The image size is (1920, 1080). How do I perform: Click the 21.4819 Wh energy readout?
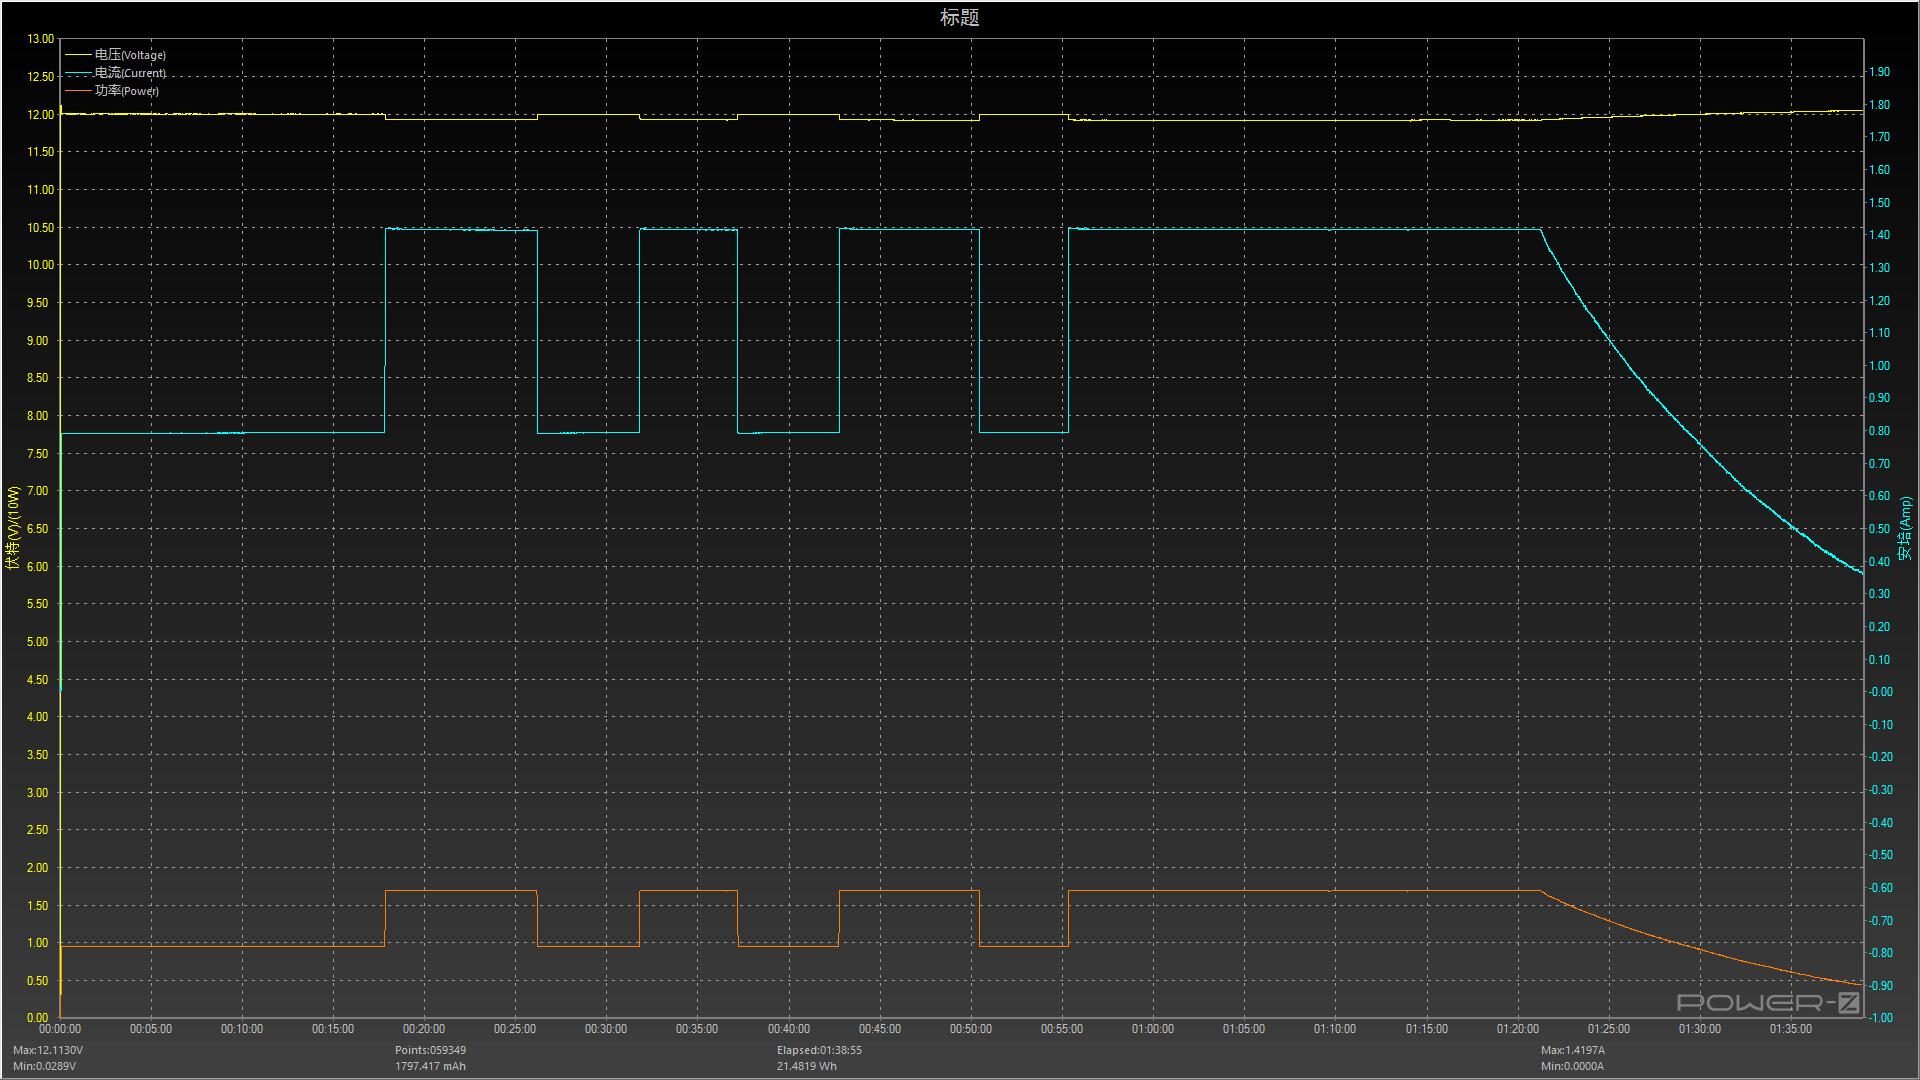click(807, 1066)
